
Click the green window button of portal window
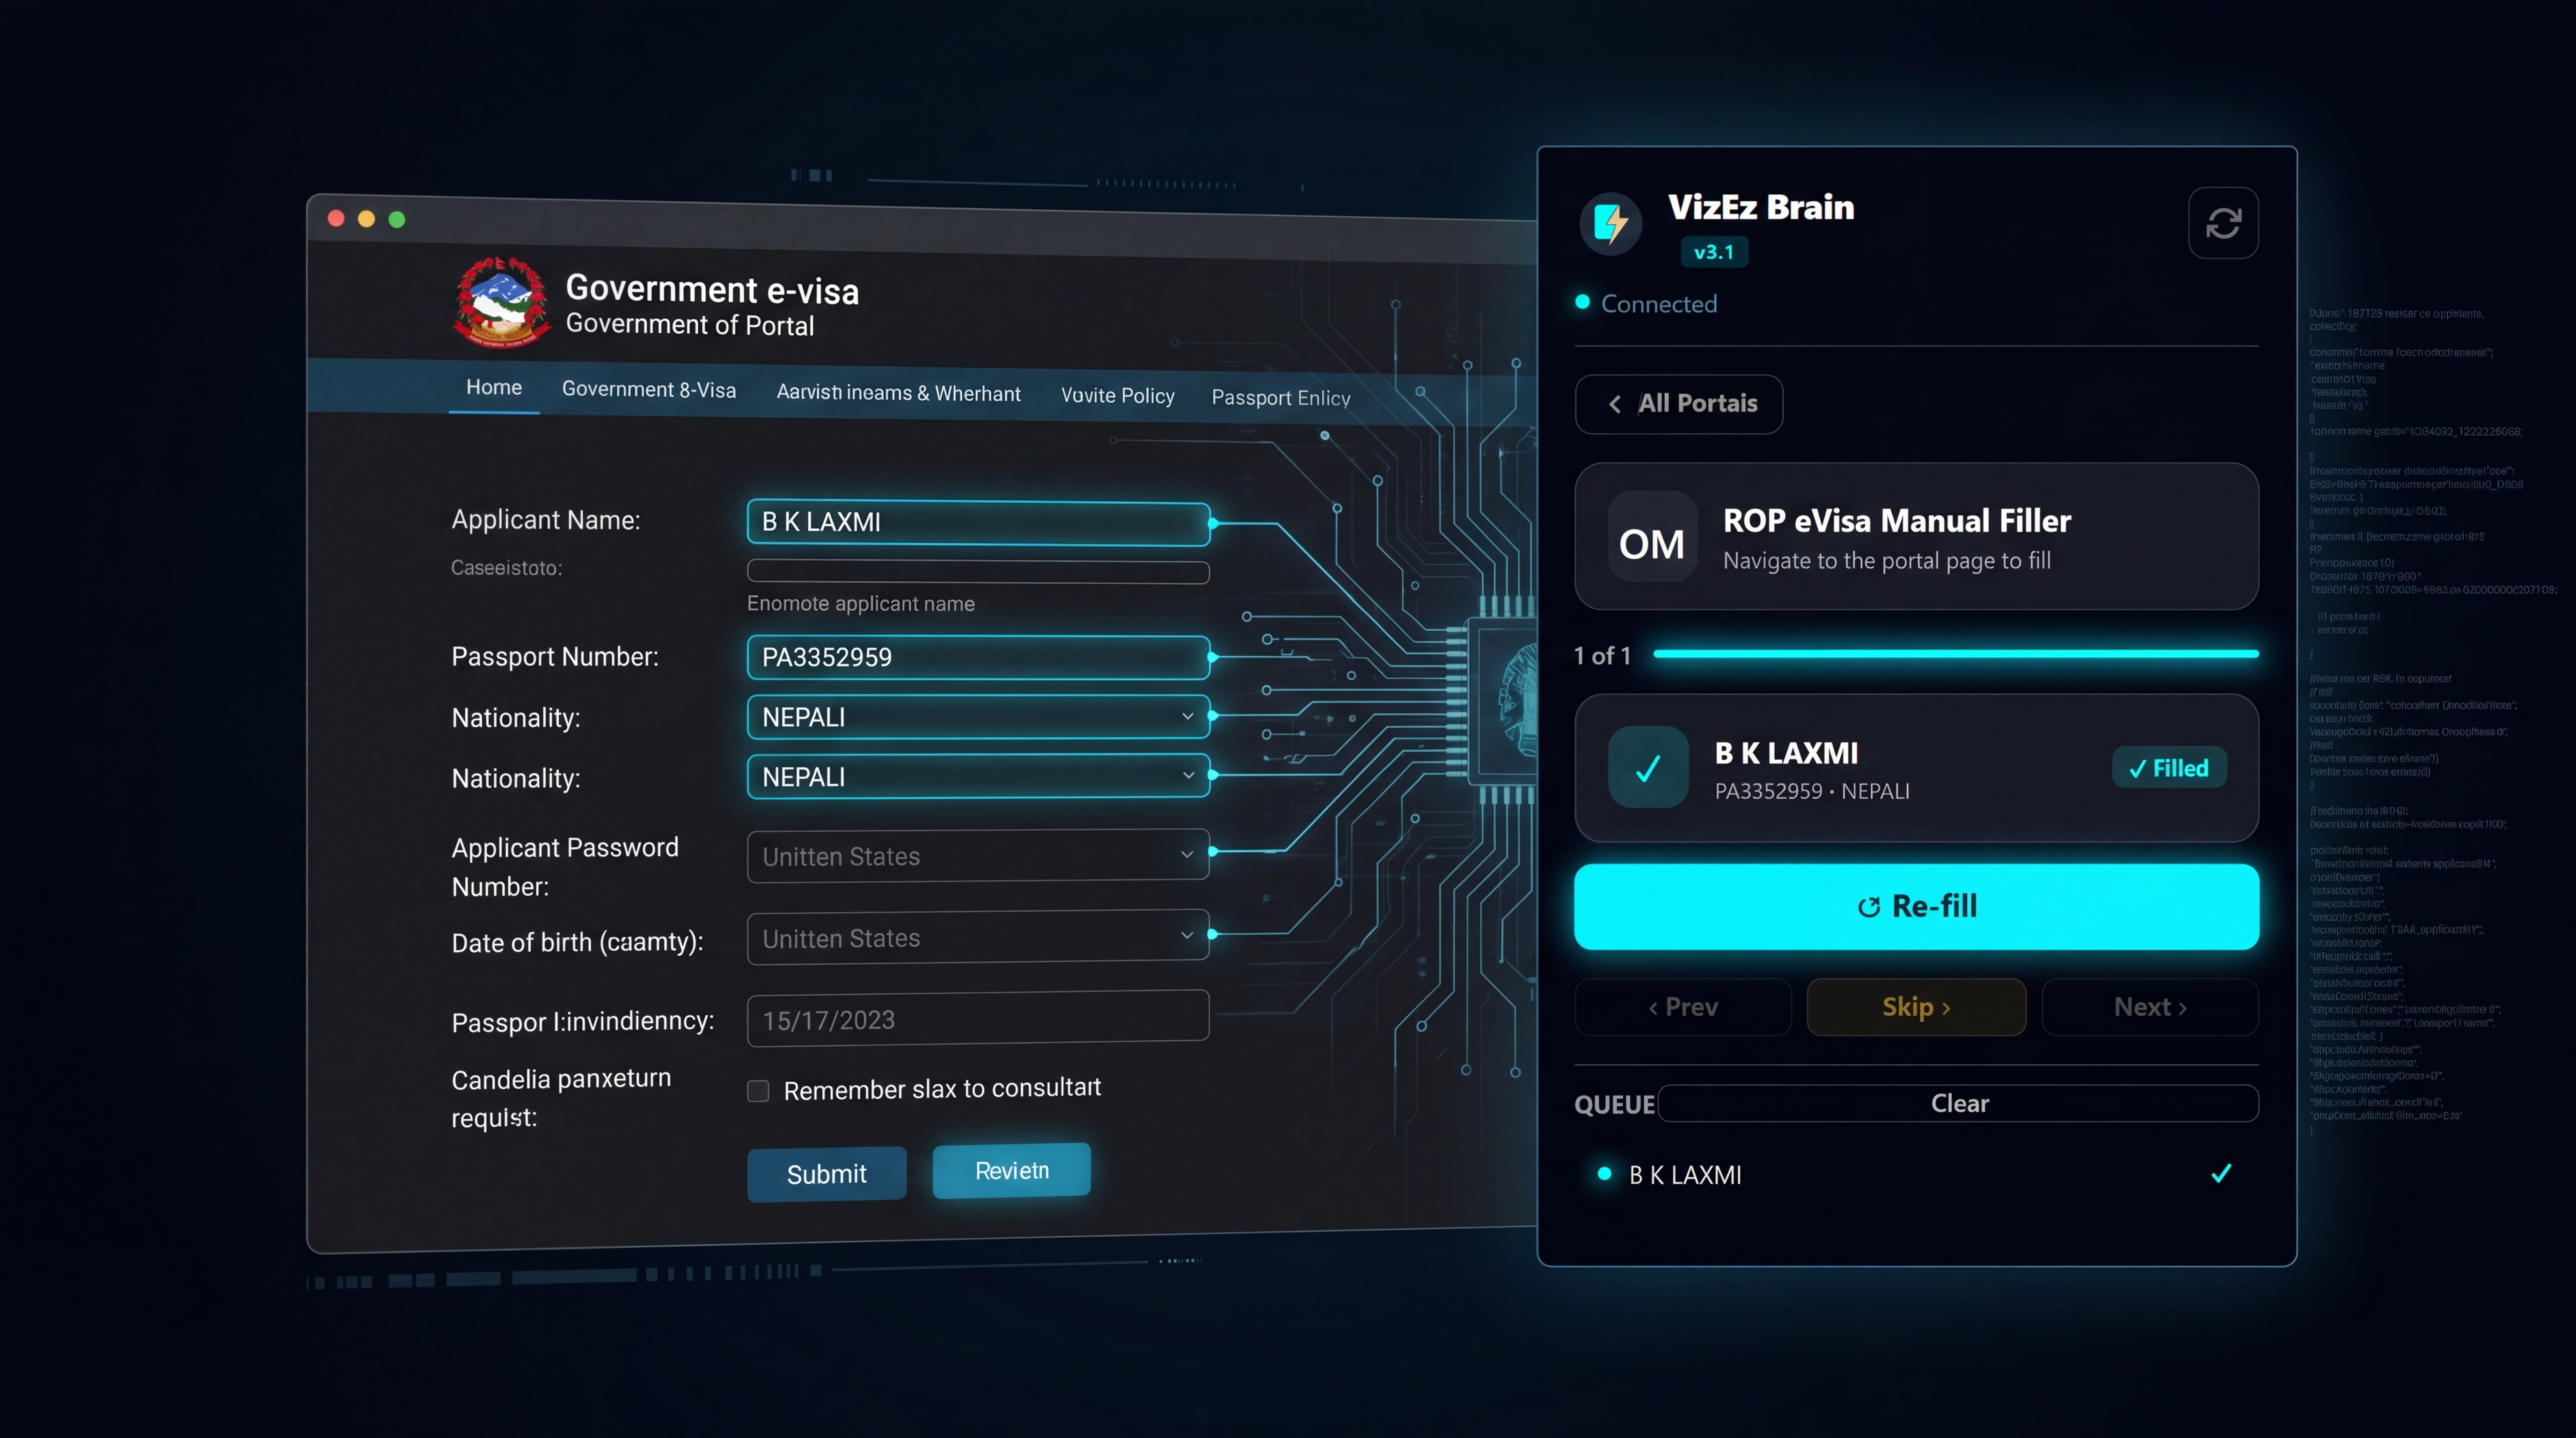pos(397,220)
